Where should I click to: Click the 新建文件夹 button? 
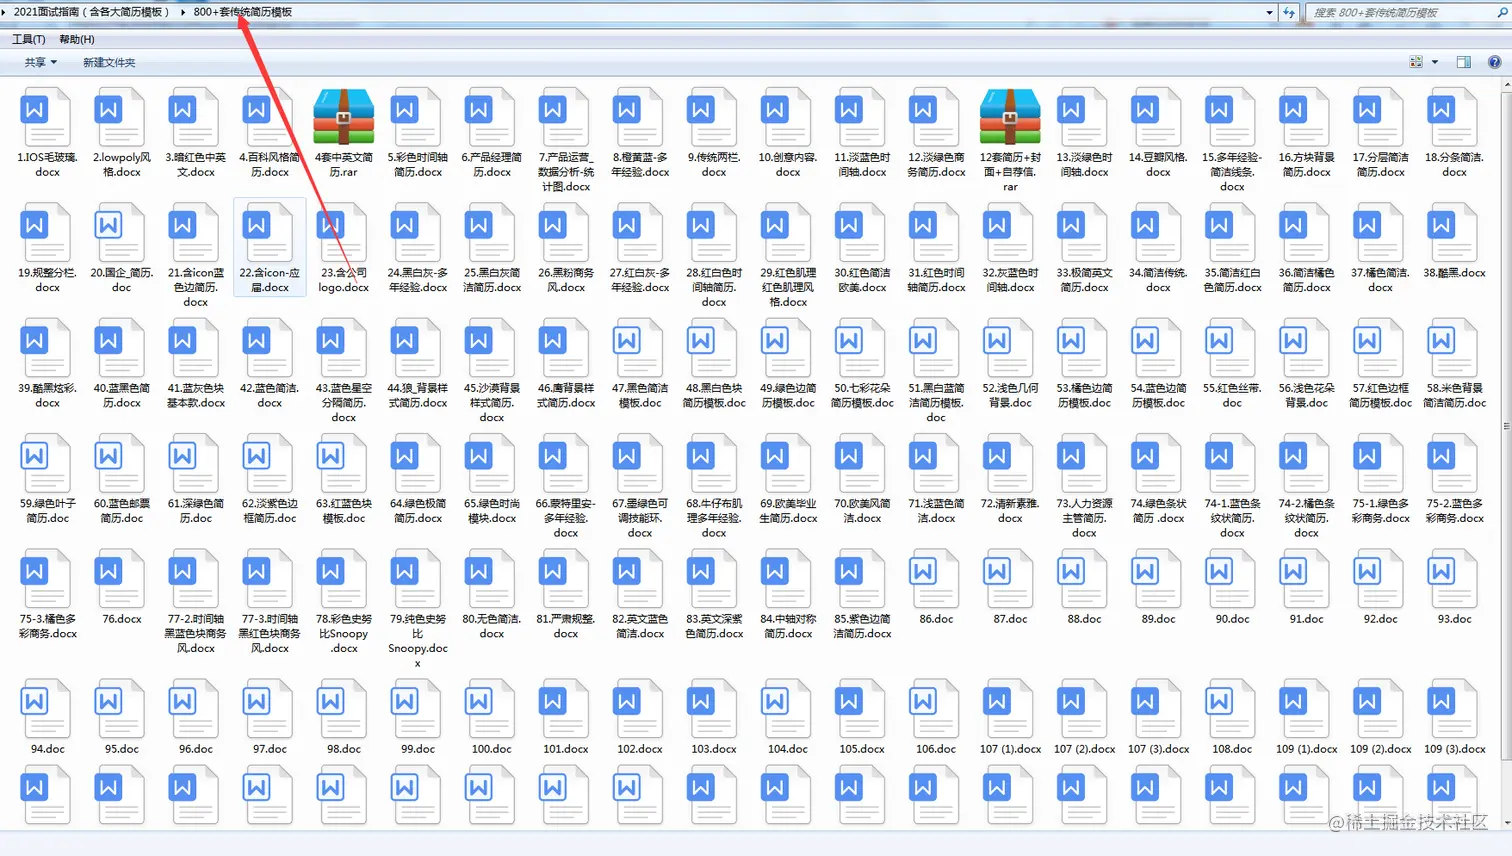pyautogui.click(x=109, y=62)
